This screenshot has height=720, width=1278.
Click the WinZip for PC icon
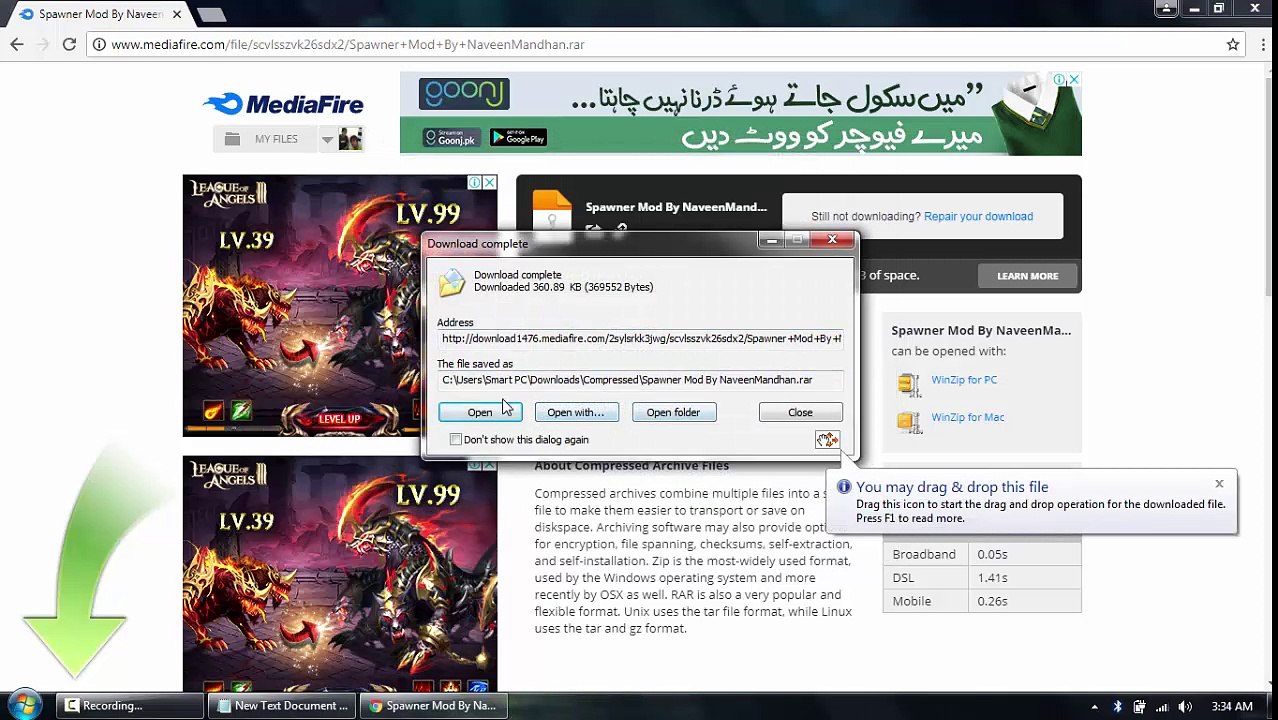pyautogui.click(x=908, y=383)
